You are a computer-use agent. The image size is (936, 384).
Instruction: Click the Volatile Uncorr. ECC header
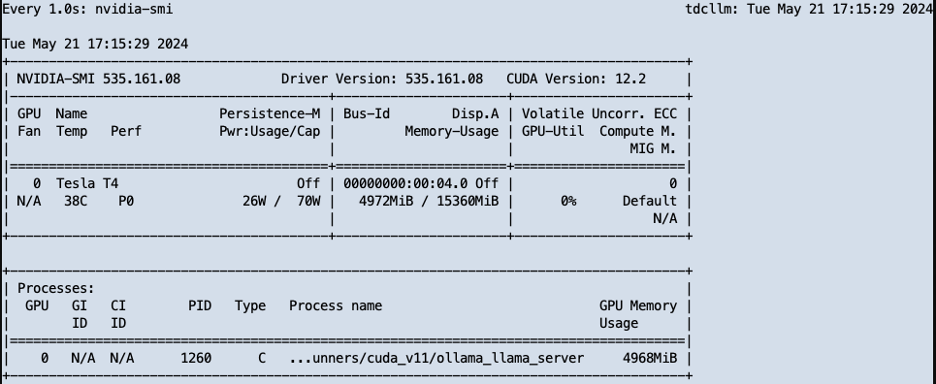[599, 113]
